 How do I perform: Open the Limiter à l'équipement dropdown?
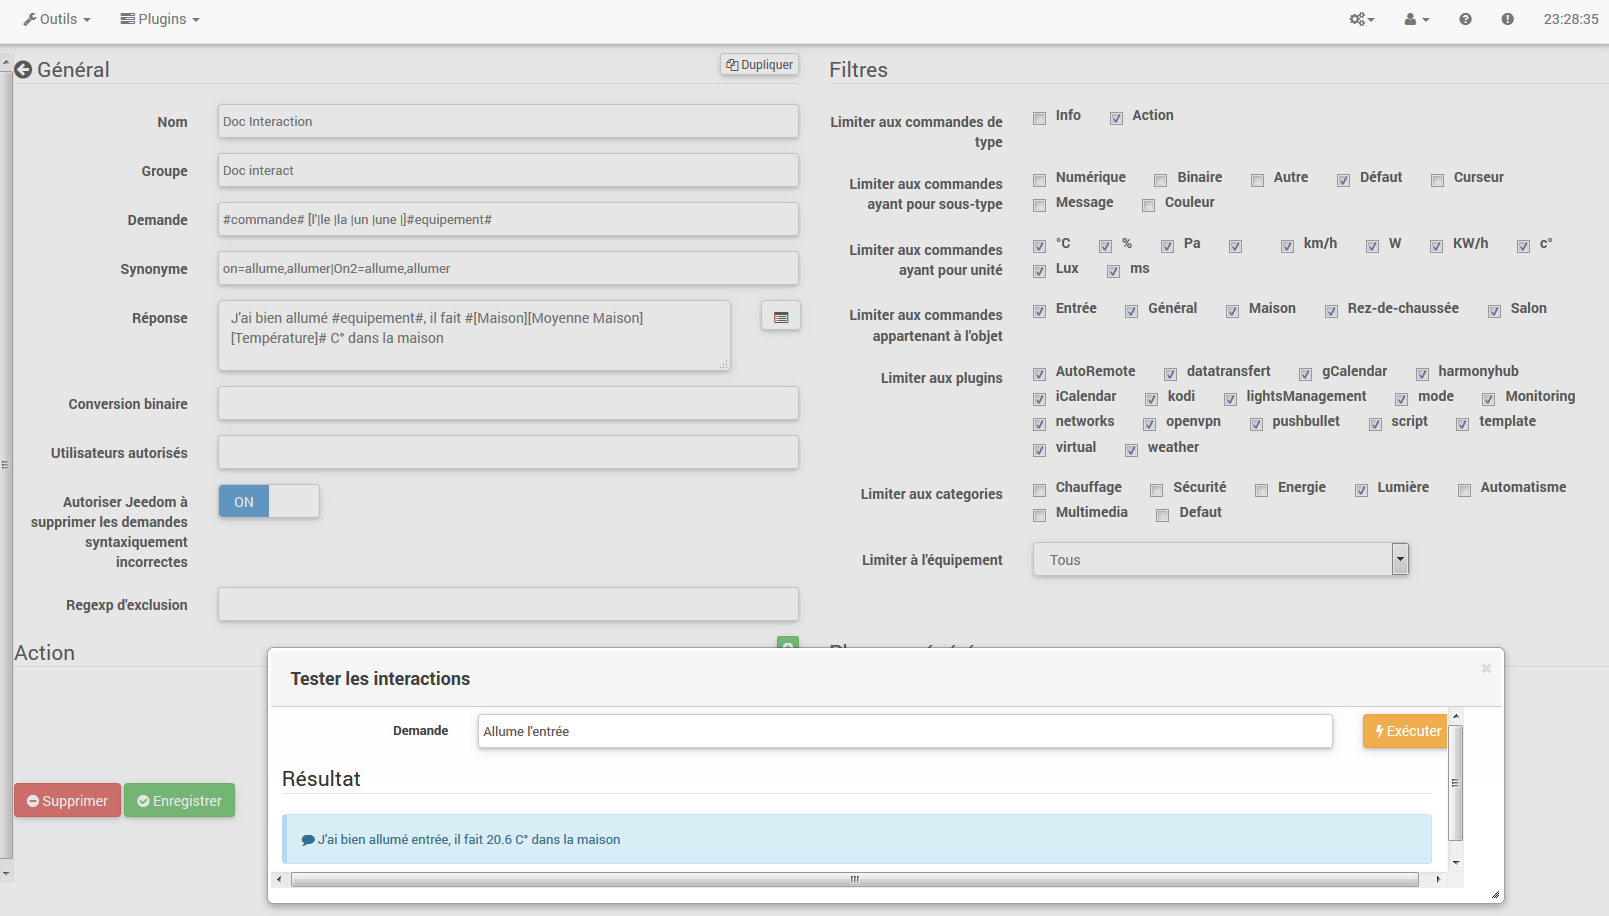[1220, 560]
